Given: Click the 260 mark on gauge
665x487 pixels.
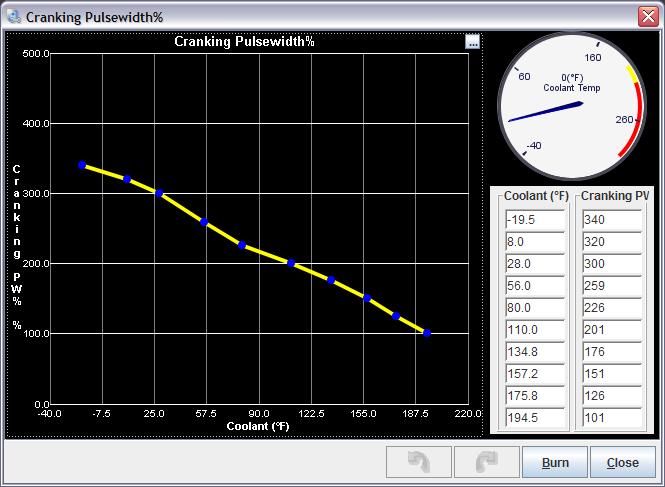Looking at the screenshot, I should tap(624, 120).
